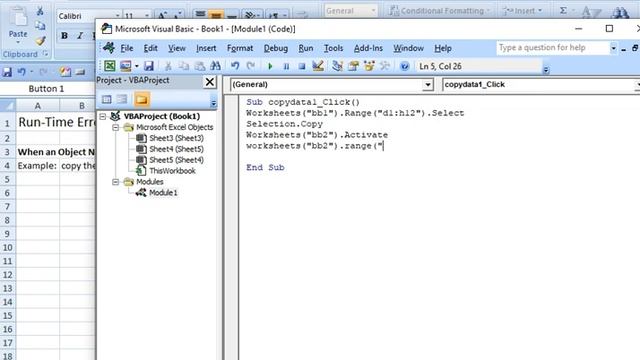
Task: Toggle Bold in Excel ribbon
Action: pyautogui.click(x=64, y=36)
